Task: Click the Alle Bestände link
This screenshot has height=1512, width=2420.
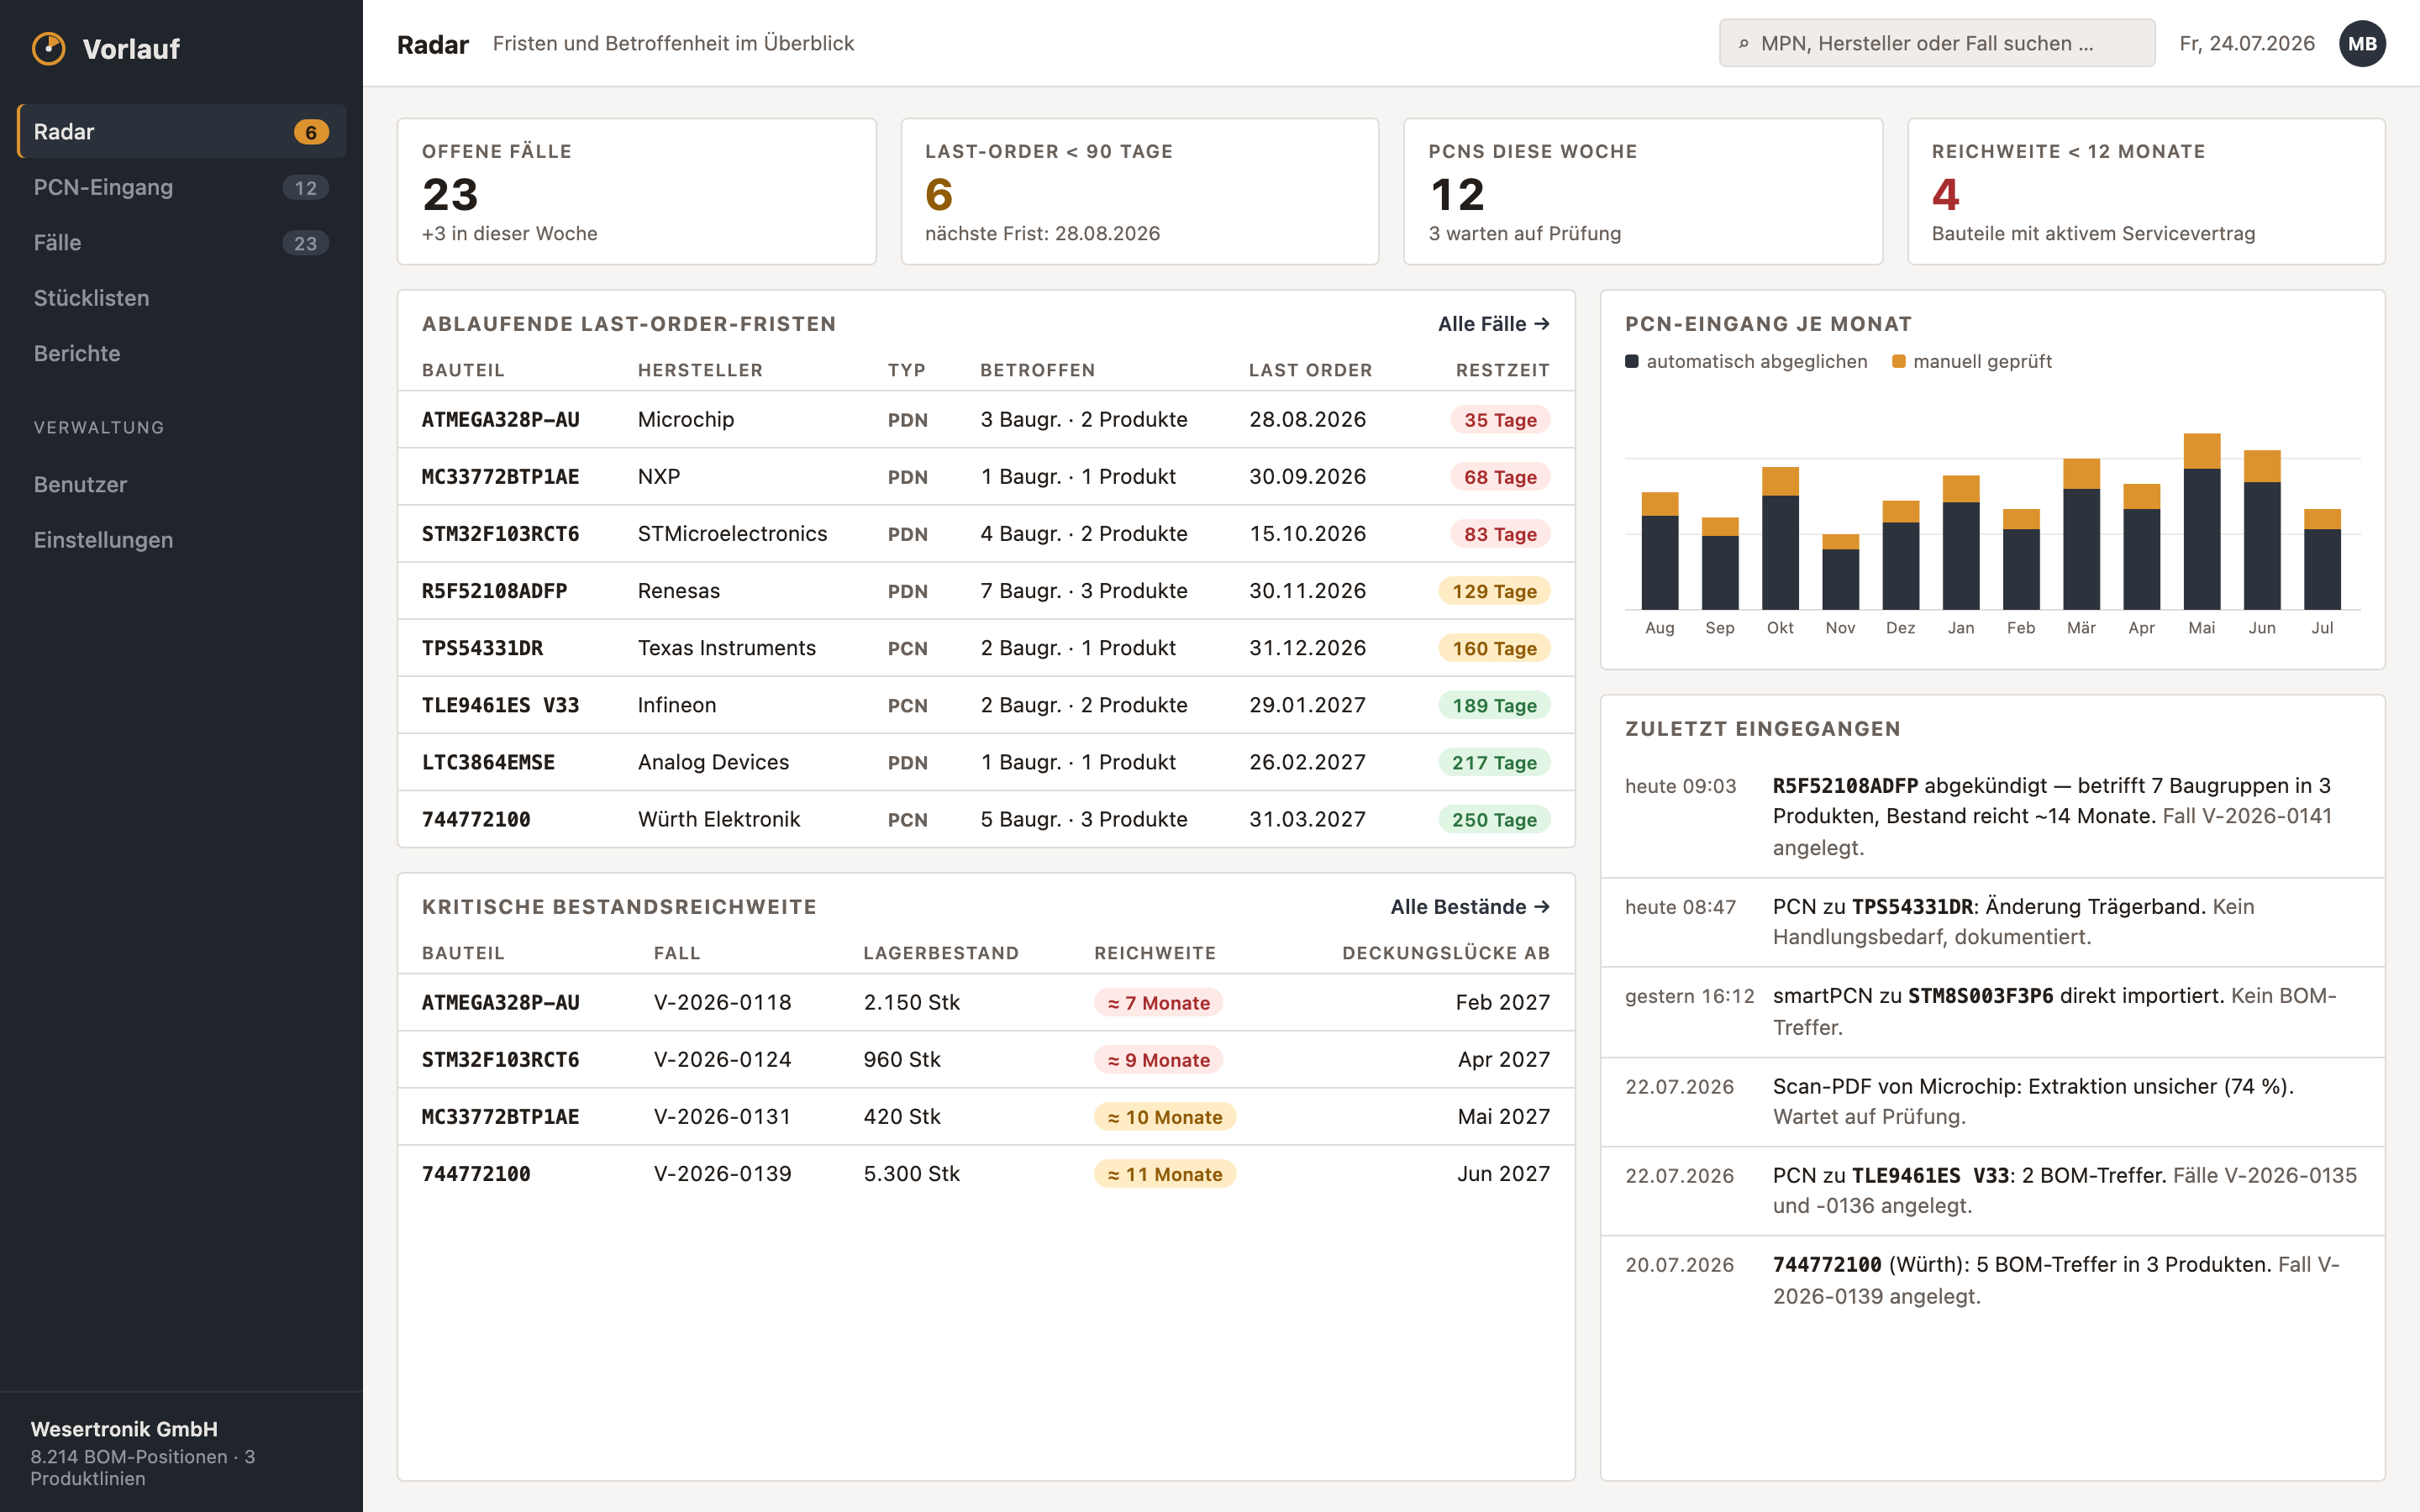Action: click(1470, 907)
